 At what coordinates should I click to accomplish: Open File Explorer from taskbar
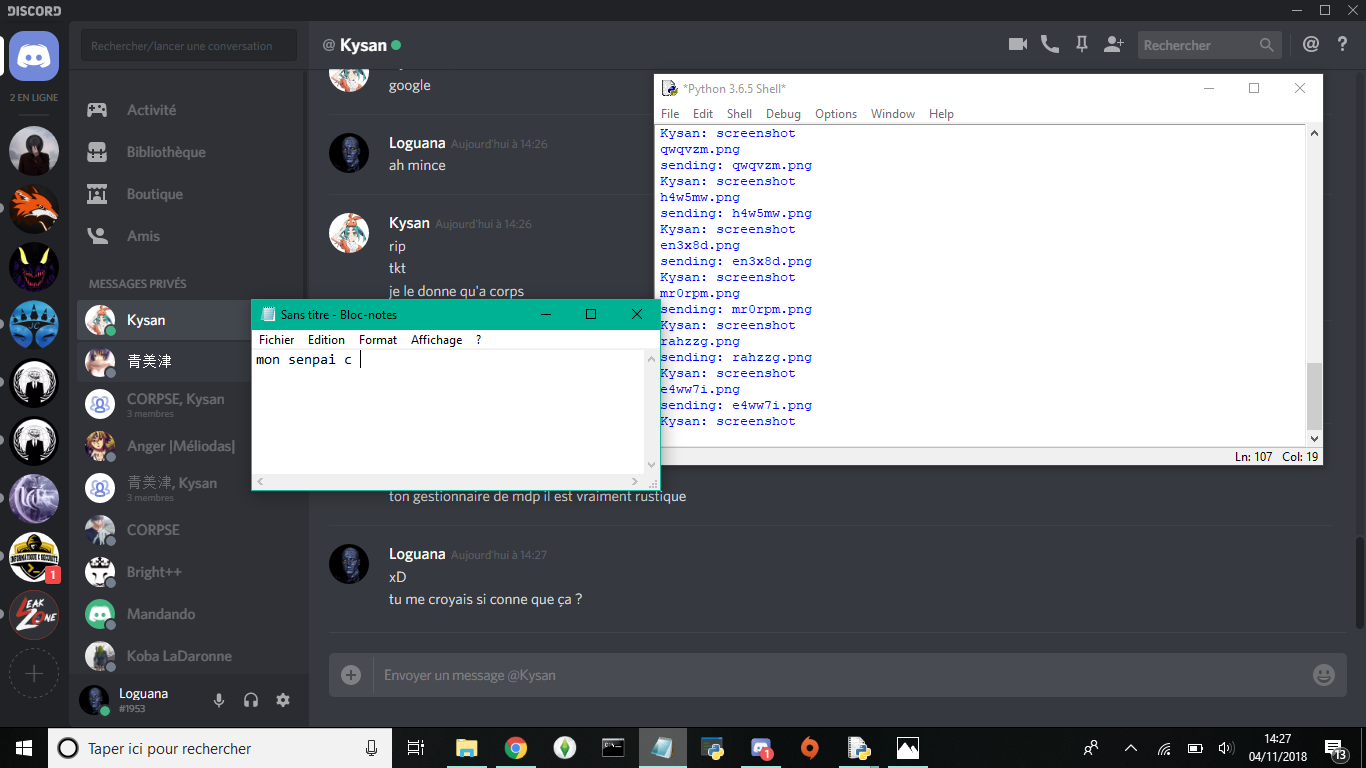(466, 748)
